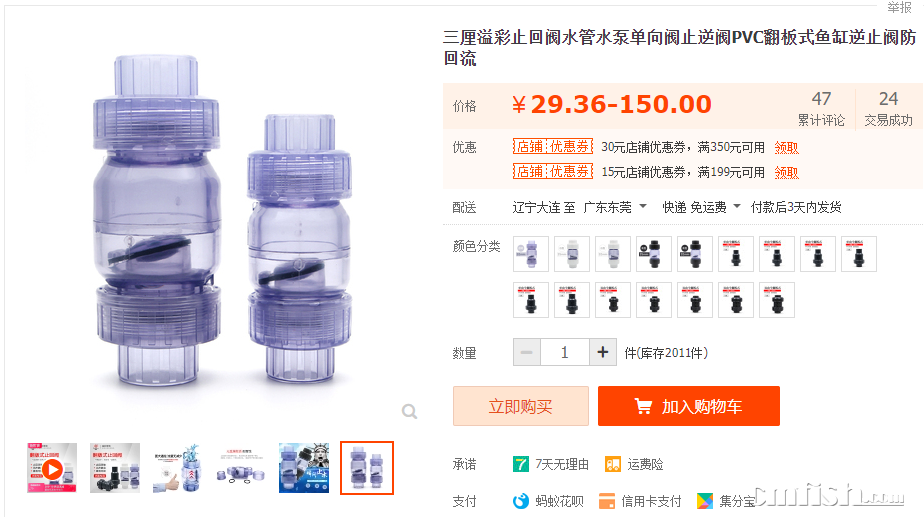
Task: Click the 举报 report link
Action: tap(899, 7)
